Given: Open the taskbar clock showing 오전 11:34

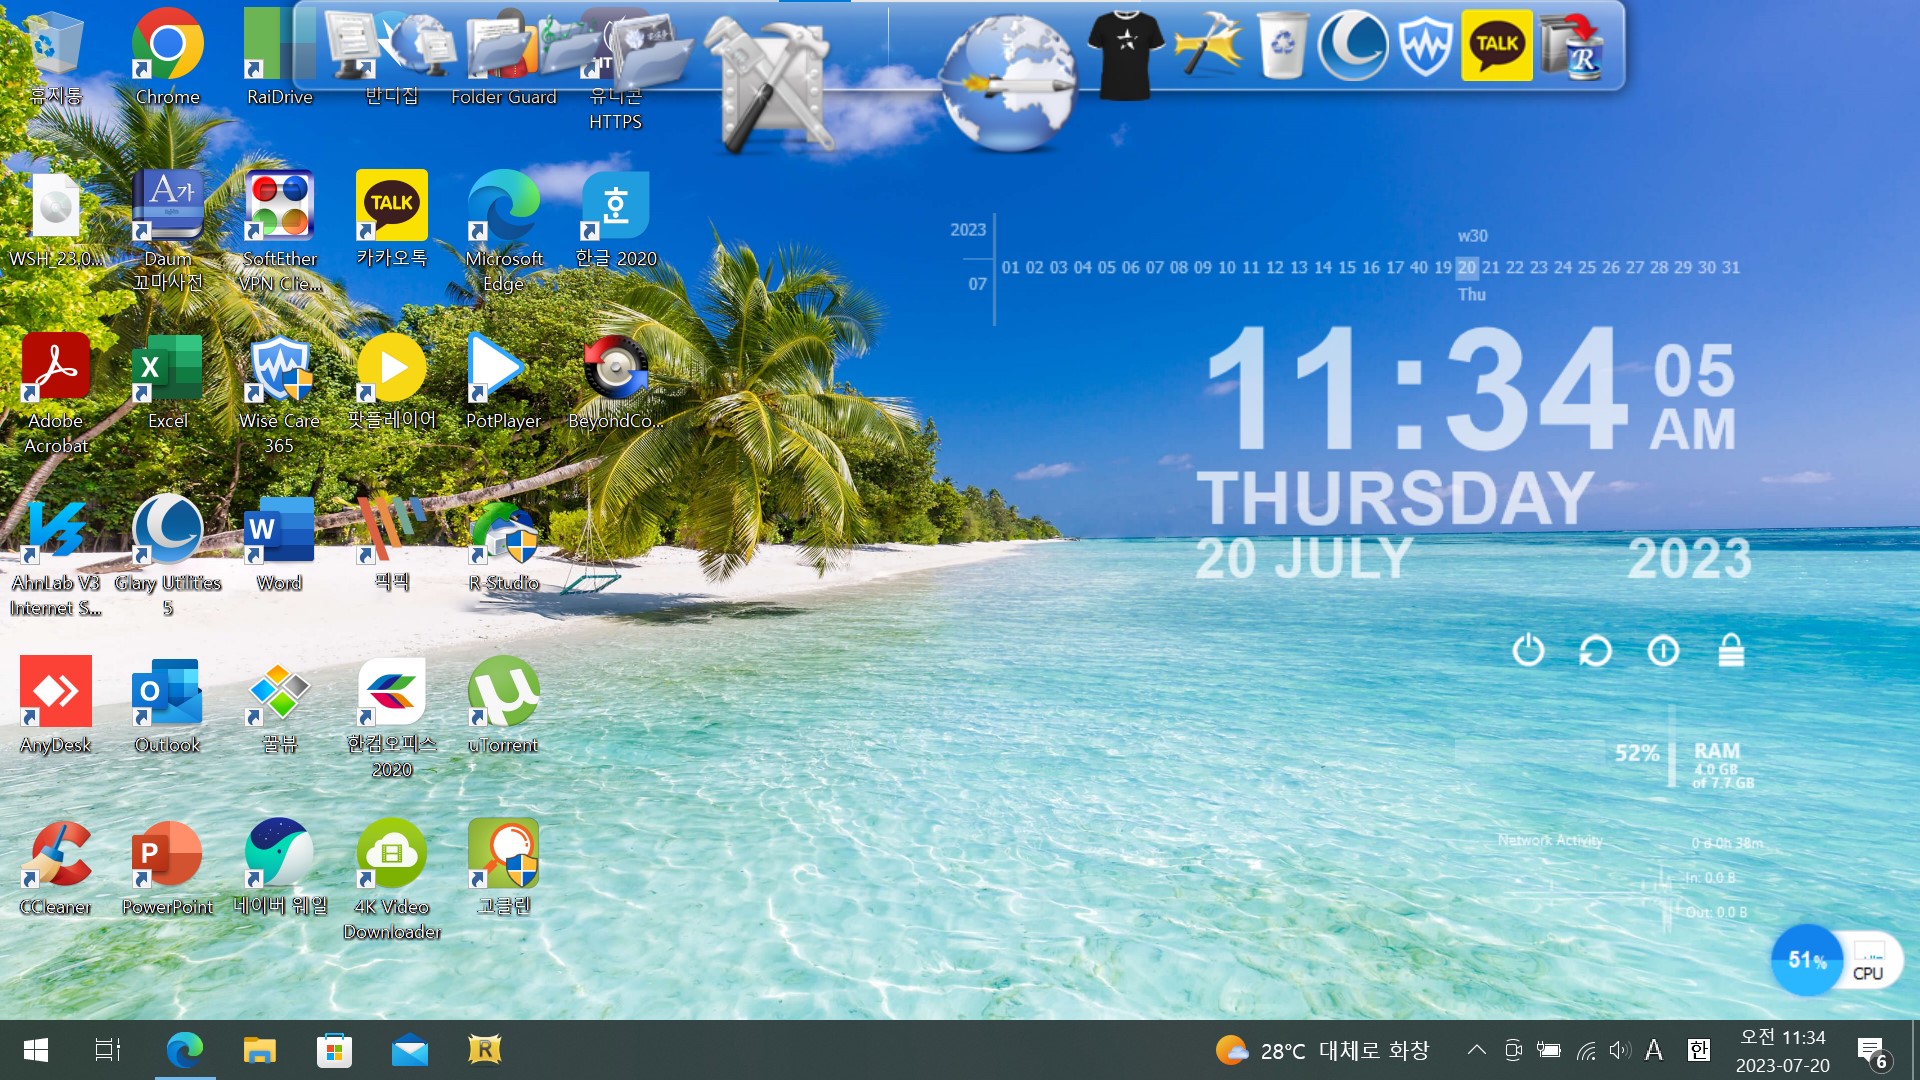Looking at the screenshot, I should [x=1783, y=1052].
